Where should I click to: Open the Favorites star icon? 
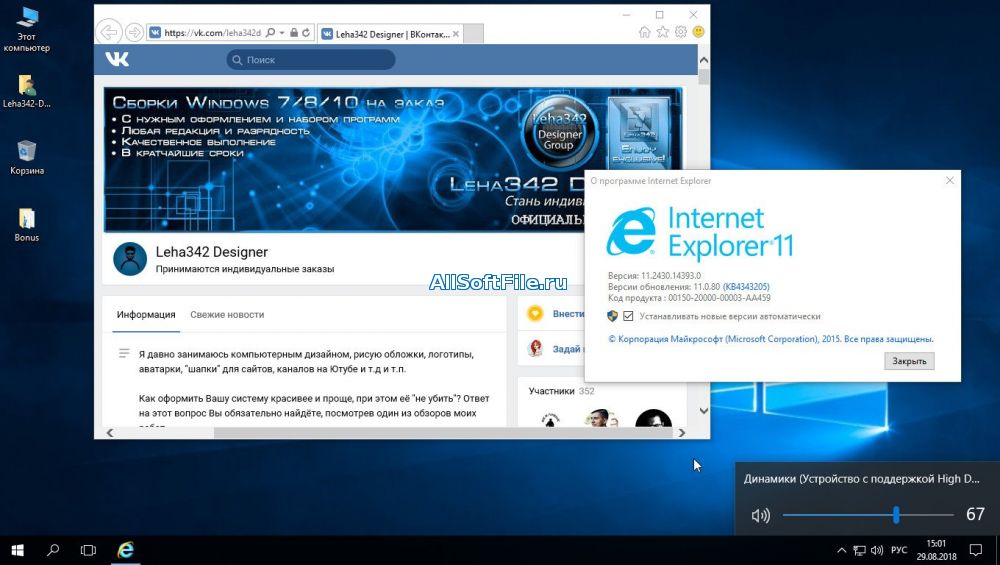pos(662,32)
